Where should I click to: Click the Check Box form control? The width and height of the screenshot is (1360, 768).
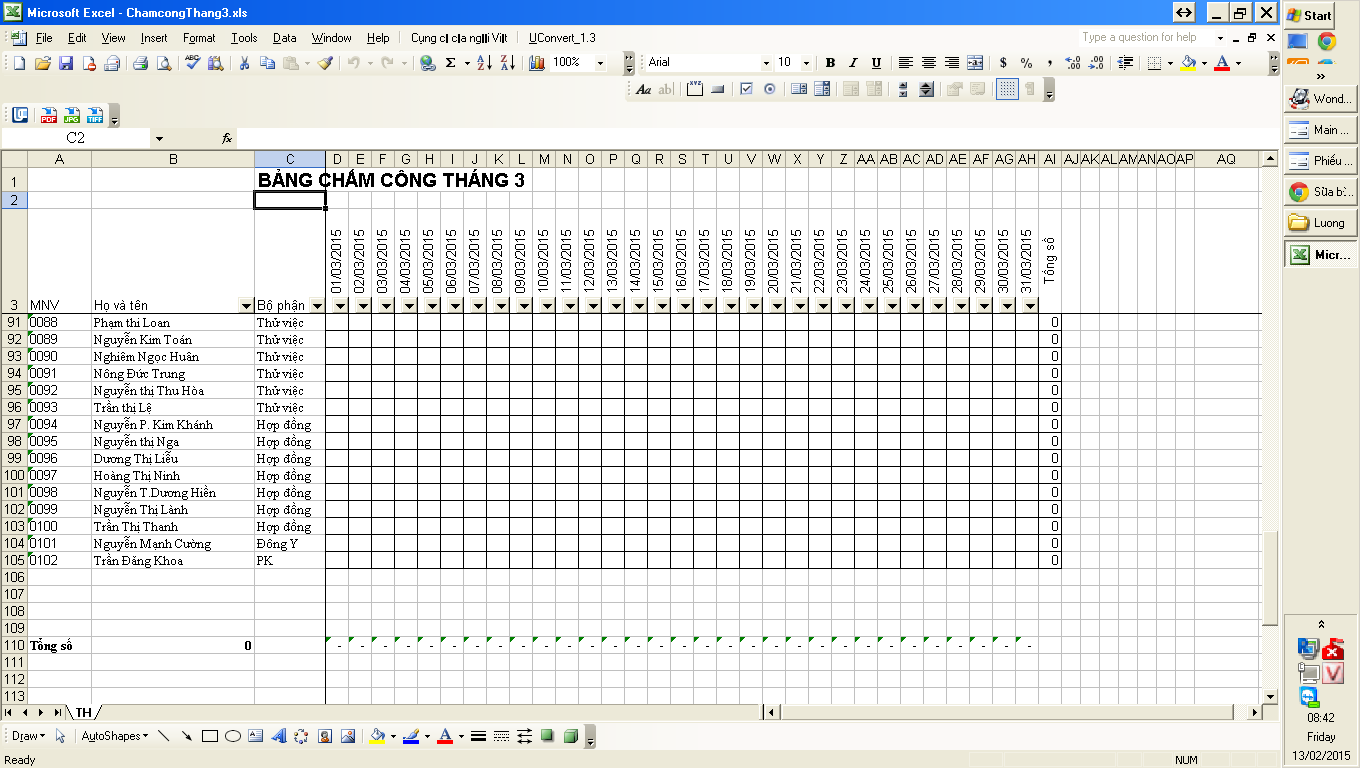[746, 89]
